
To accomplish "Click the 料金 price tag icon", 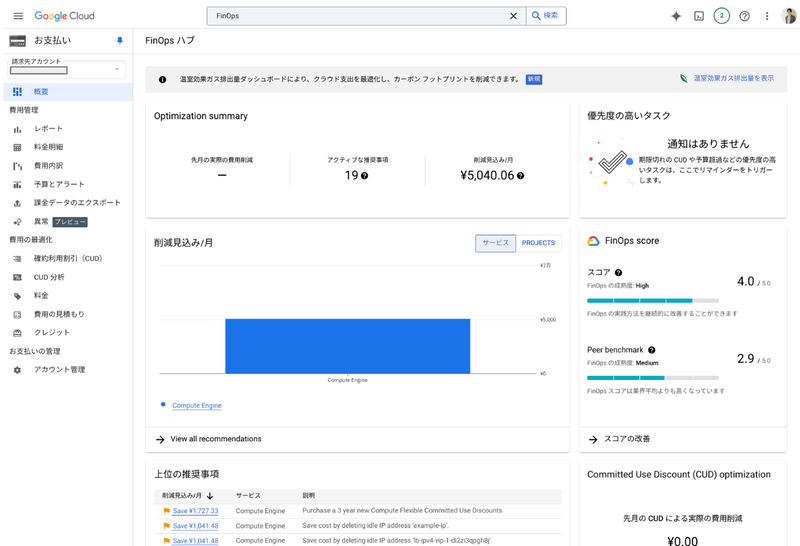I will pyautogui.click(x=17, y=296).
